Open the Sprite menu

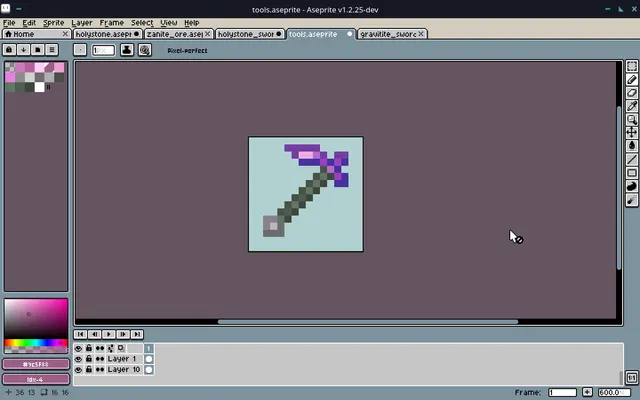tap(53, 23)
